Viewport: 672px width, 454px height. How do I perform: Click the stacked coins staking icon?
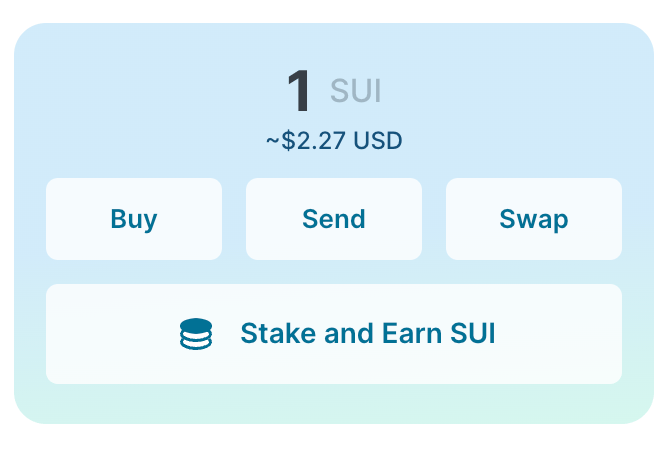[196, 334]
